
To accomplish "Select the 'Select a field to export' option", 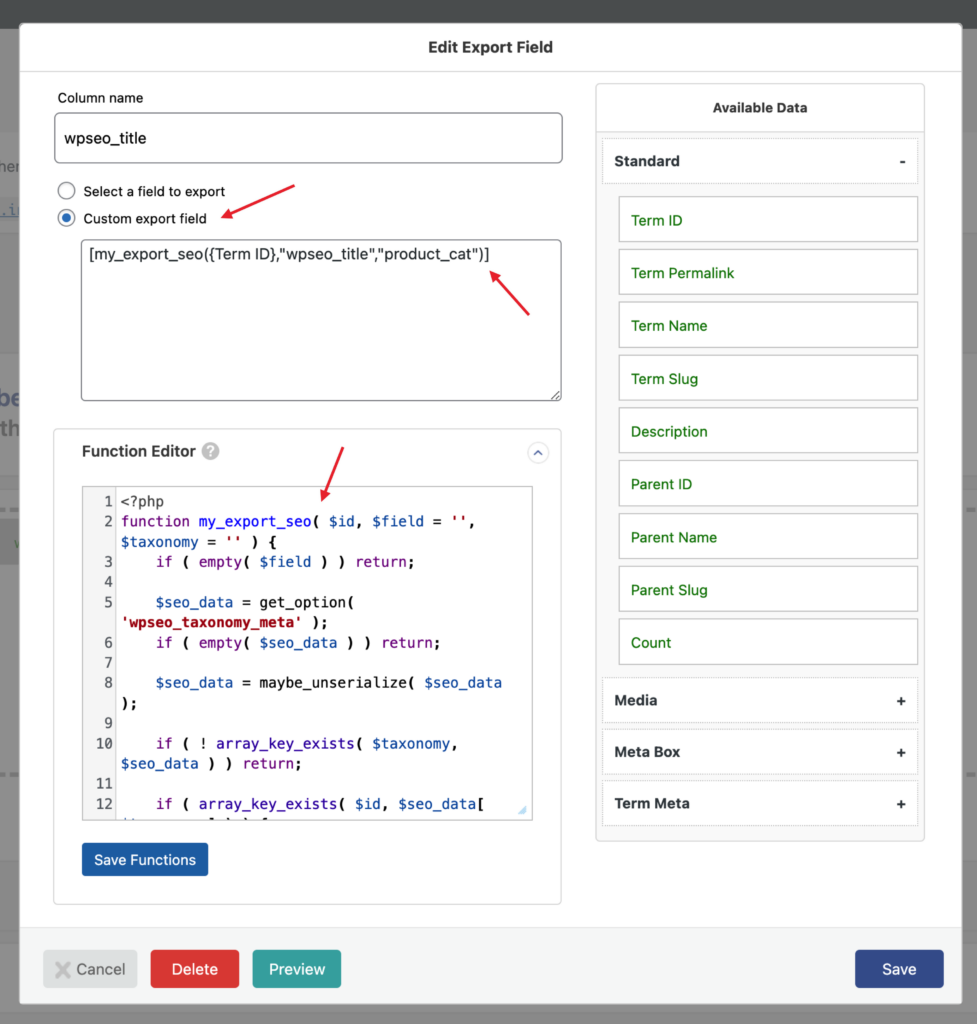I will 64,190.
